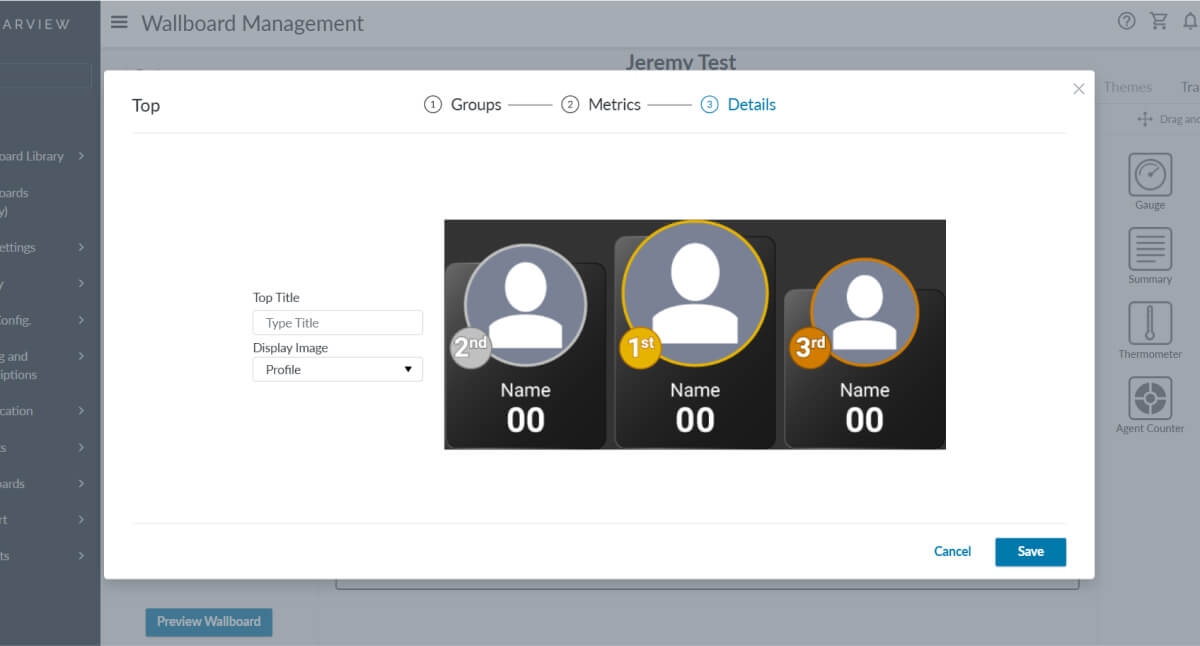Go to the Groups wizard step
The height and width of the screenshot is (646, 1200).
[463, 105]
